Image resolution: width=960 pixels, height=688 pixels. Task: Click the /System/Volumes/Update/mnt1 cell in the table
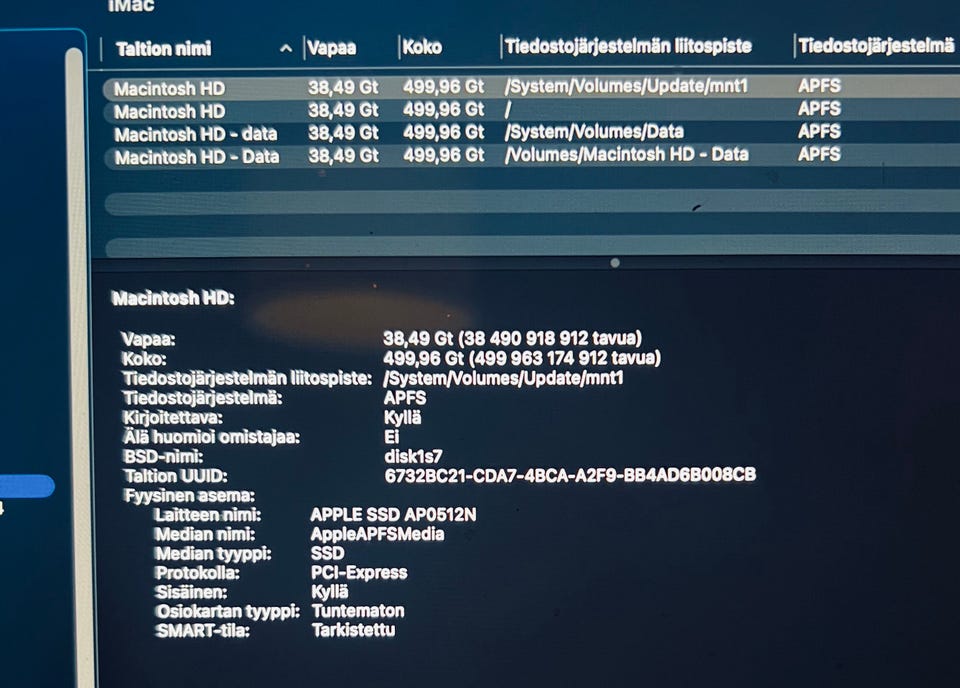tap(626, 86)
